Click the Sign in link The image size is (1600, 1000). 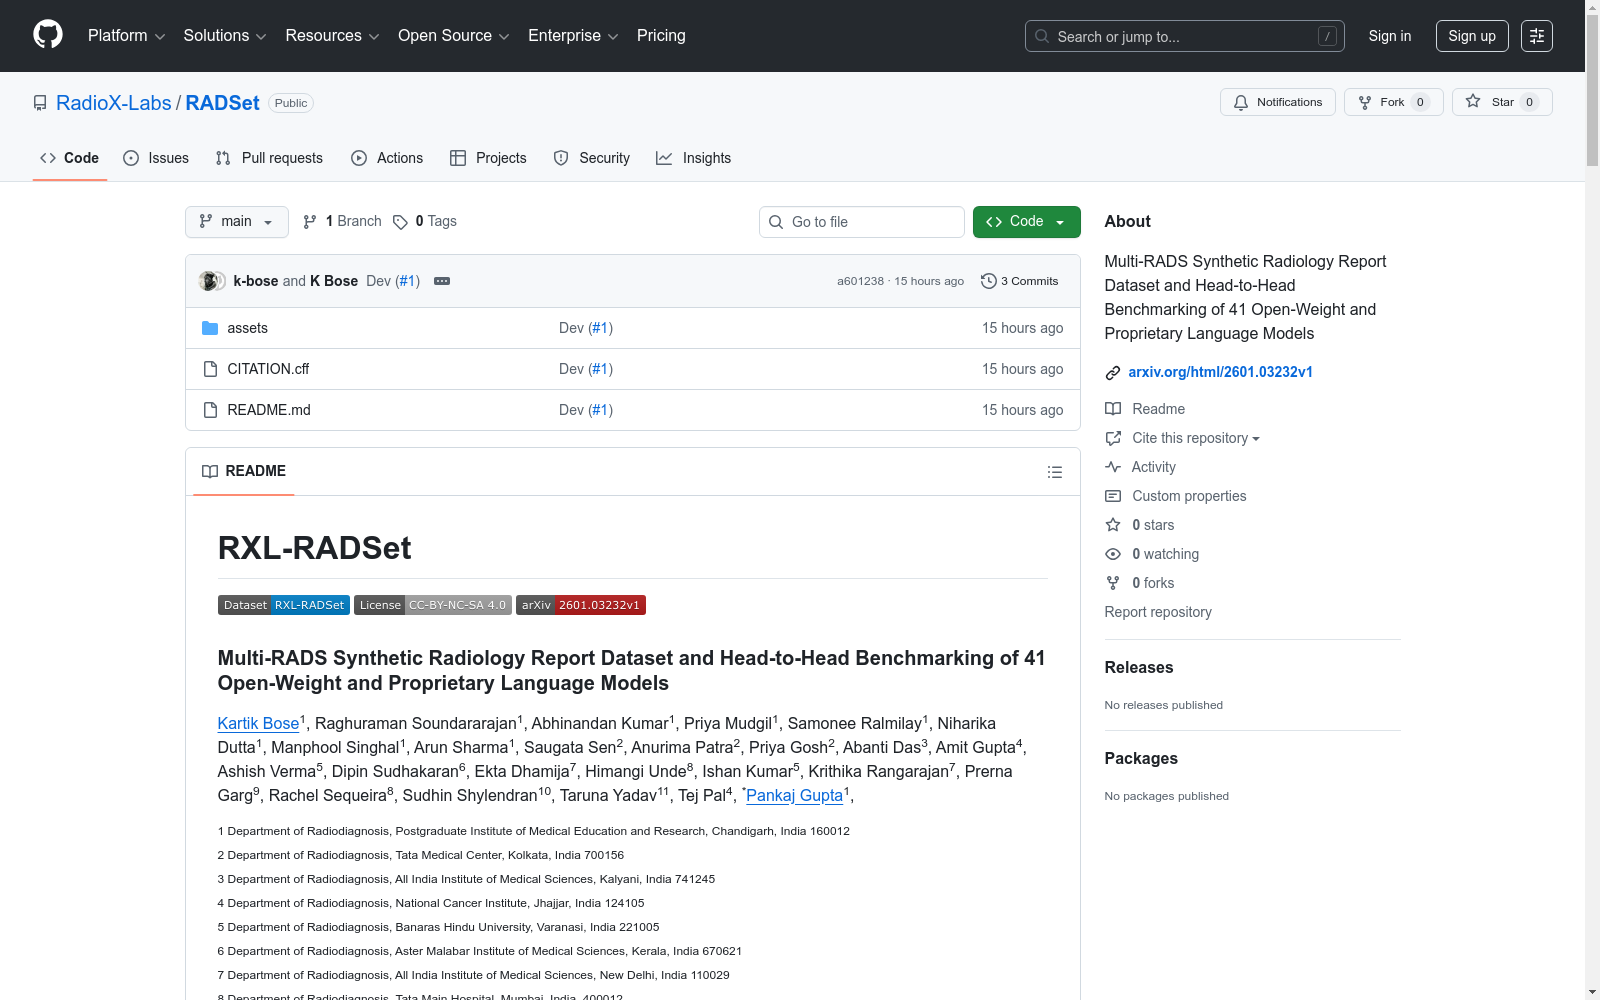(1390, 36)
